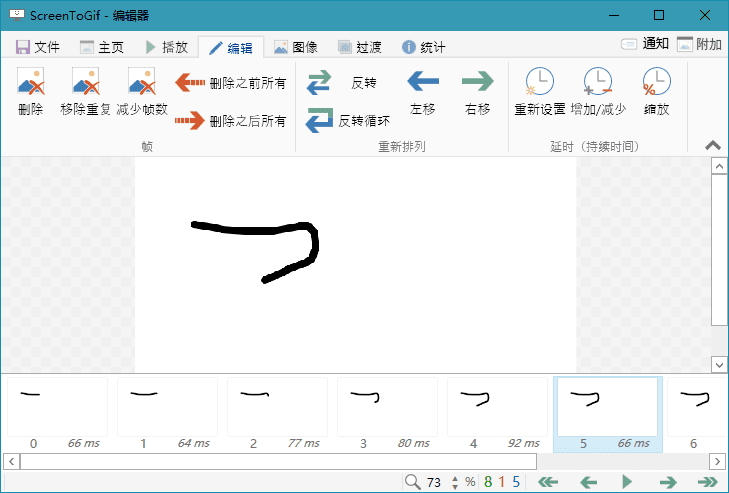Click the 附加 extras button
The image size is (729, 493).
(699, 44)
